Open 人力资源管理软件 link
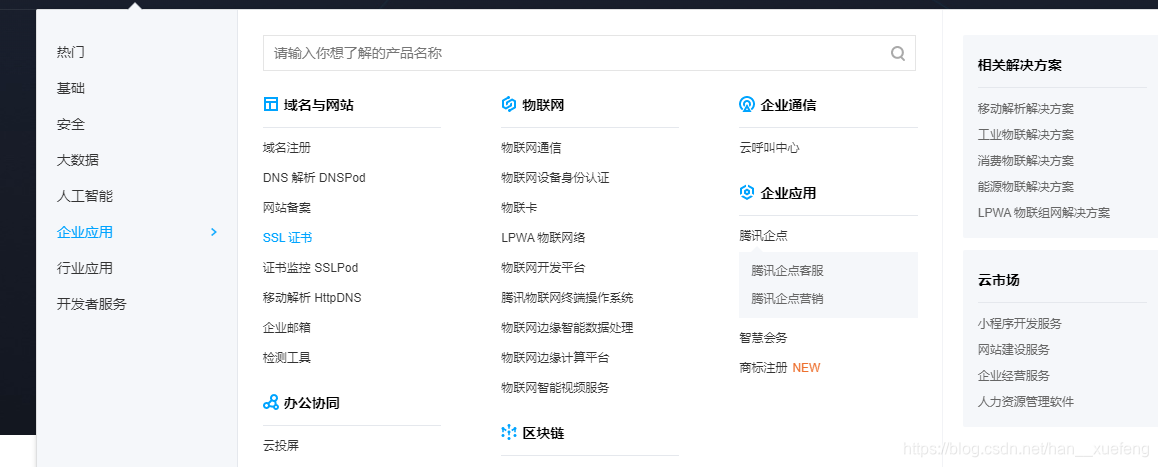 point(1026,402)
